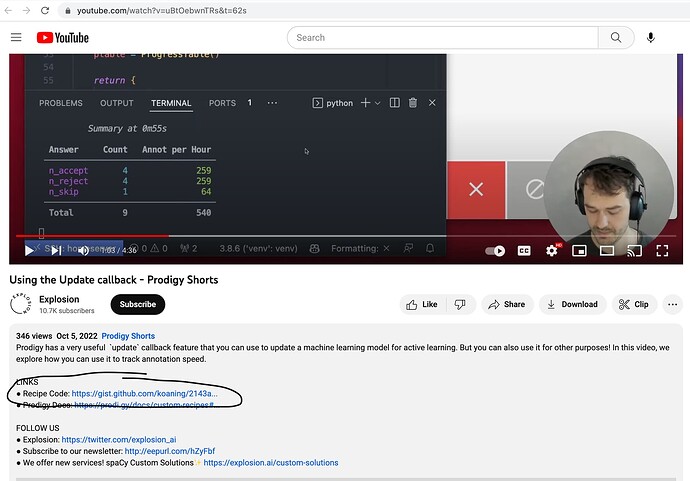The width and height of the screenshot is (690, 481).
Task: Open the Recipe Code gist.github.com link
Action: pyautogui.click(x=144, y=393)
